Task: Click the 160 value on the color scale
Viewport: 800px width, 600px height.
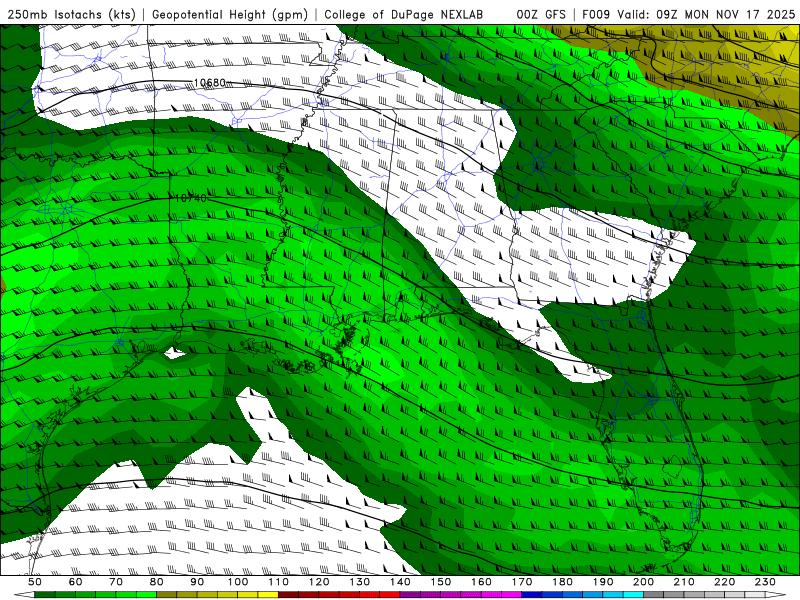Action: (482, 582)
